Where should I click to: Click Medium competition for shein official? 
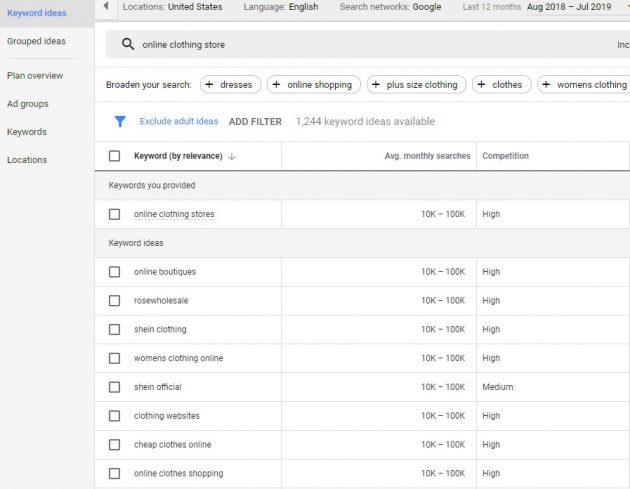pos(498,387)
